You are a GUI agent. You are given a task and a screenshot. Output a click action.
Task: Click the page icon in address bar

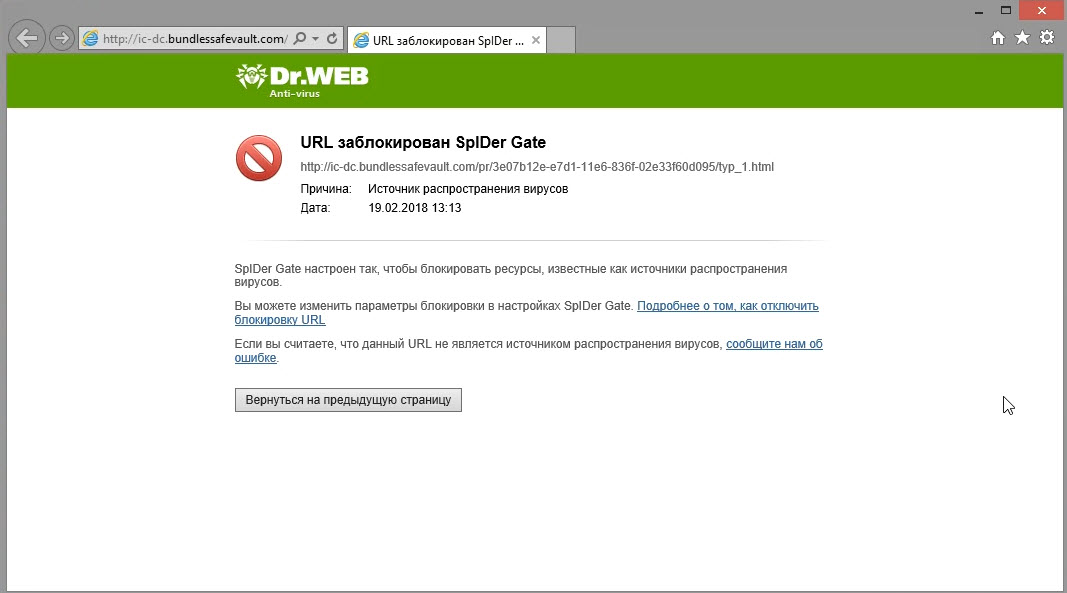tap(90, 39)
